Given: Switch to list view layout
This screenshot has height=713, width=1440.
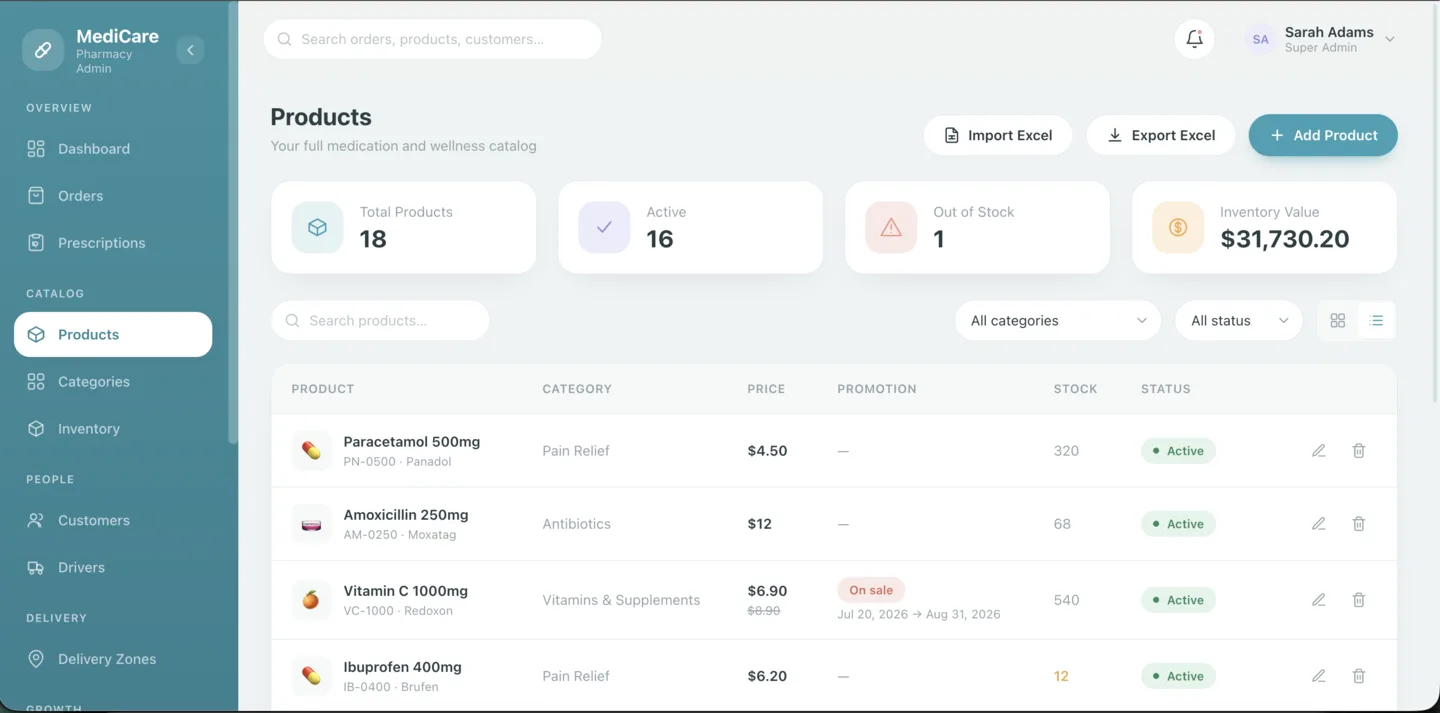Looking at the screenshot, I should (1377, 321).
